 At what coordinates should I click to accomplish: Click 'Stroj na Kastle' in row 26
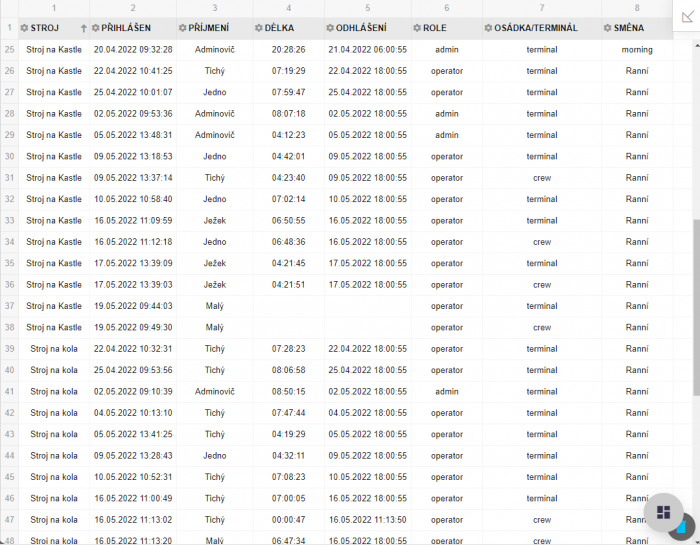[x=54, y=71]
